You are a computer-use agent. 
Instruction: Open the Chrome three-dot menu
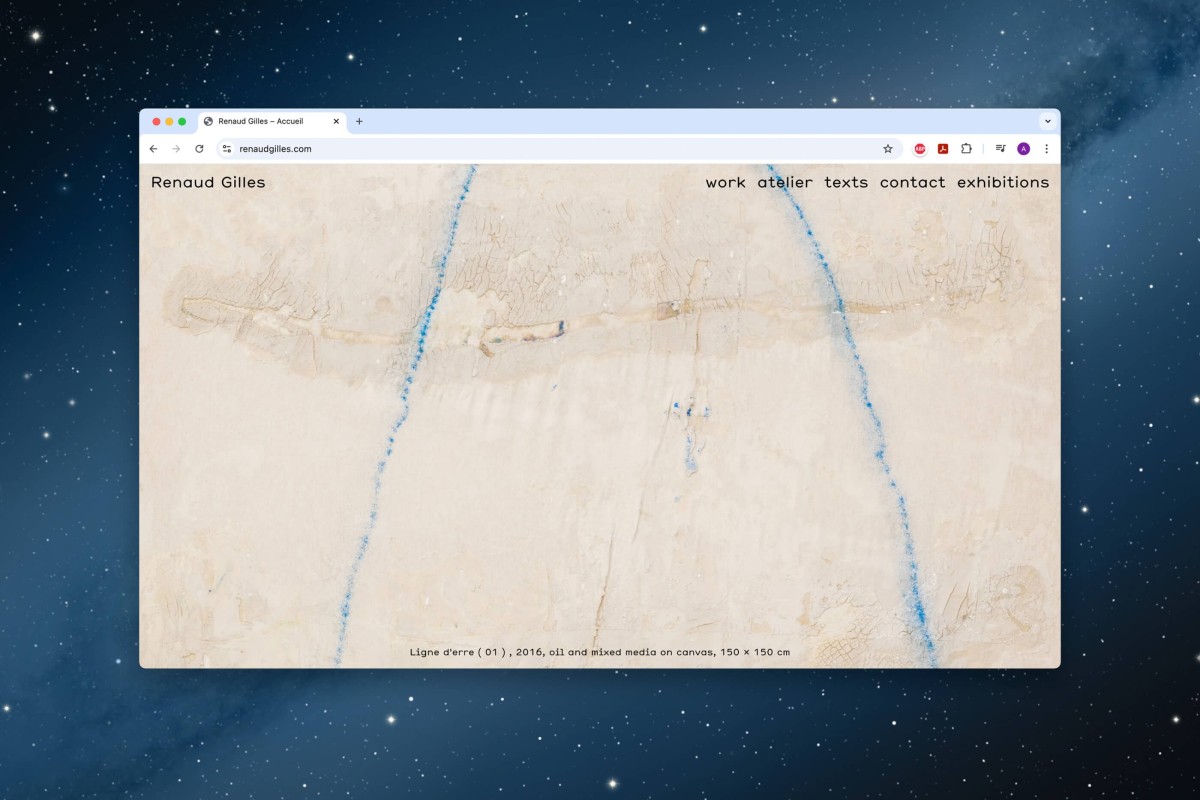(x=1046, y=149)
